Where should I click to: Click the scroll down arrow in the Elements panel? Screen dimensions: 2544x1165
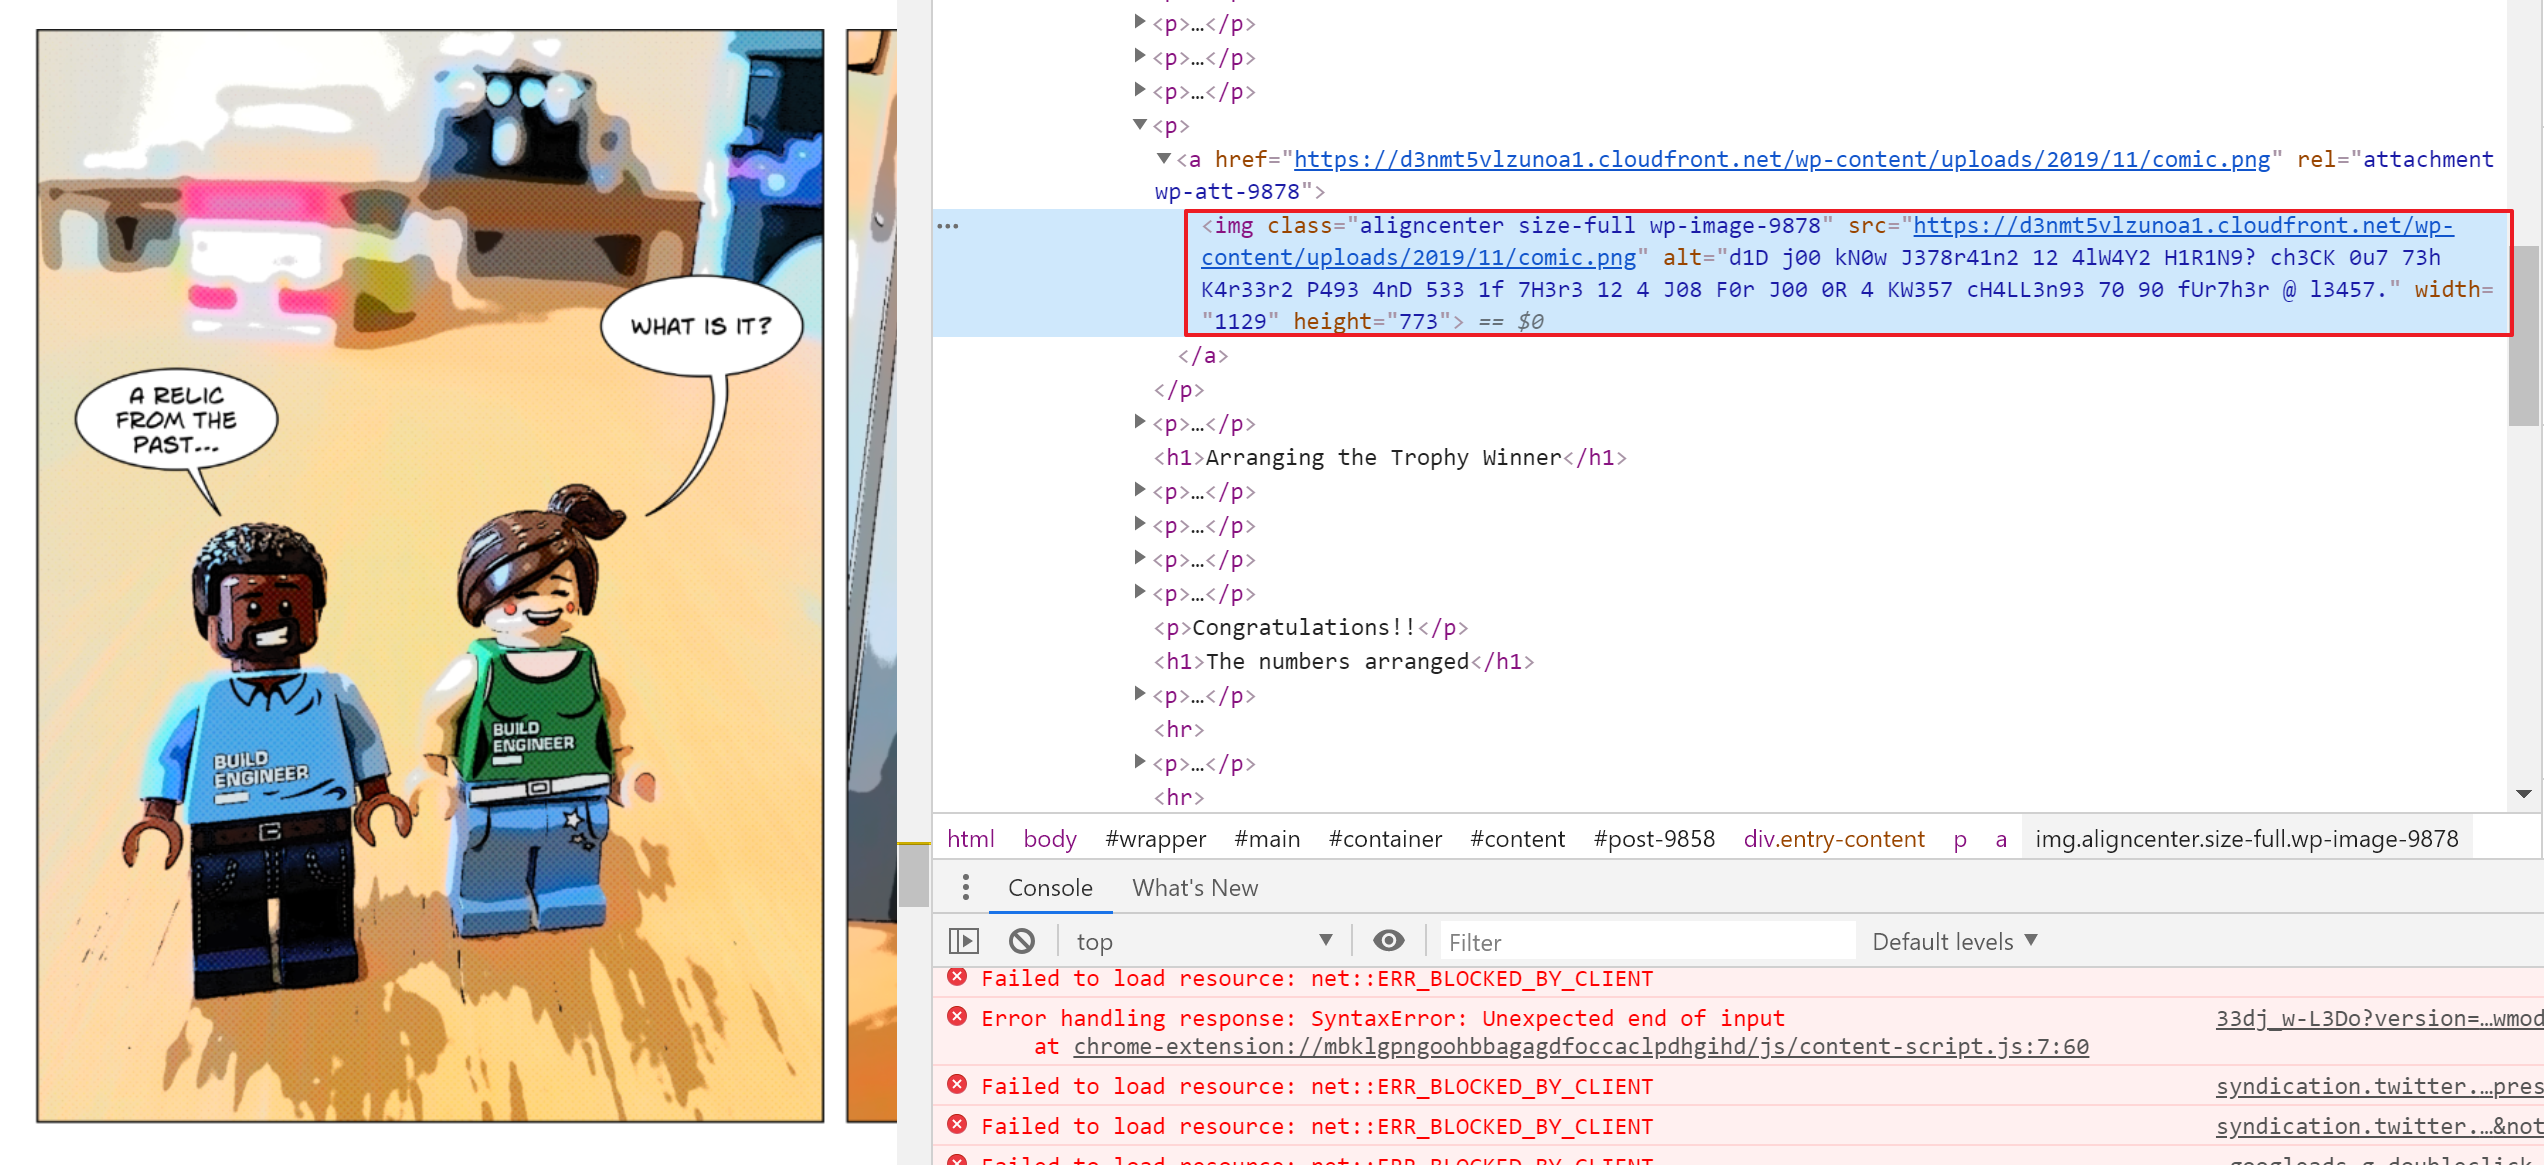[2524, 794]
